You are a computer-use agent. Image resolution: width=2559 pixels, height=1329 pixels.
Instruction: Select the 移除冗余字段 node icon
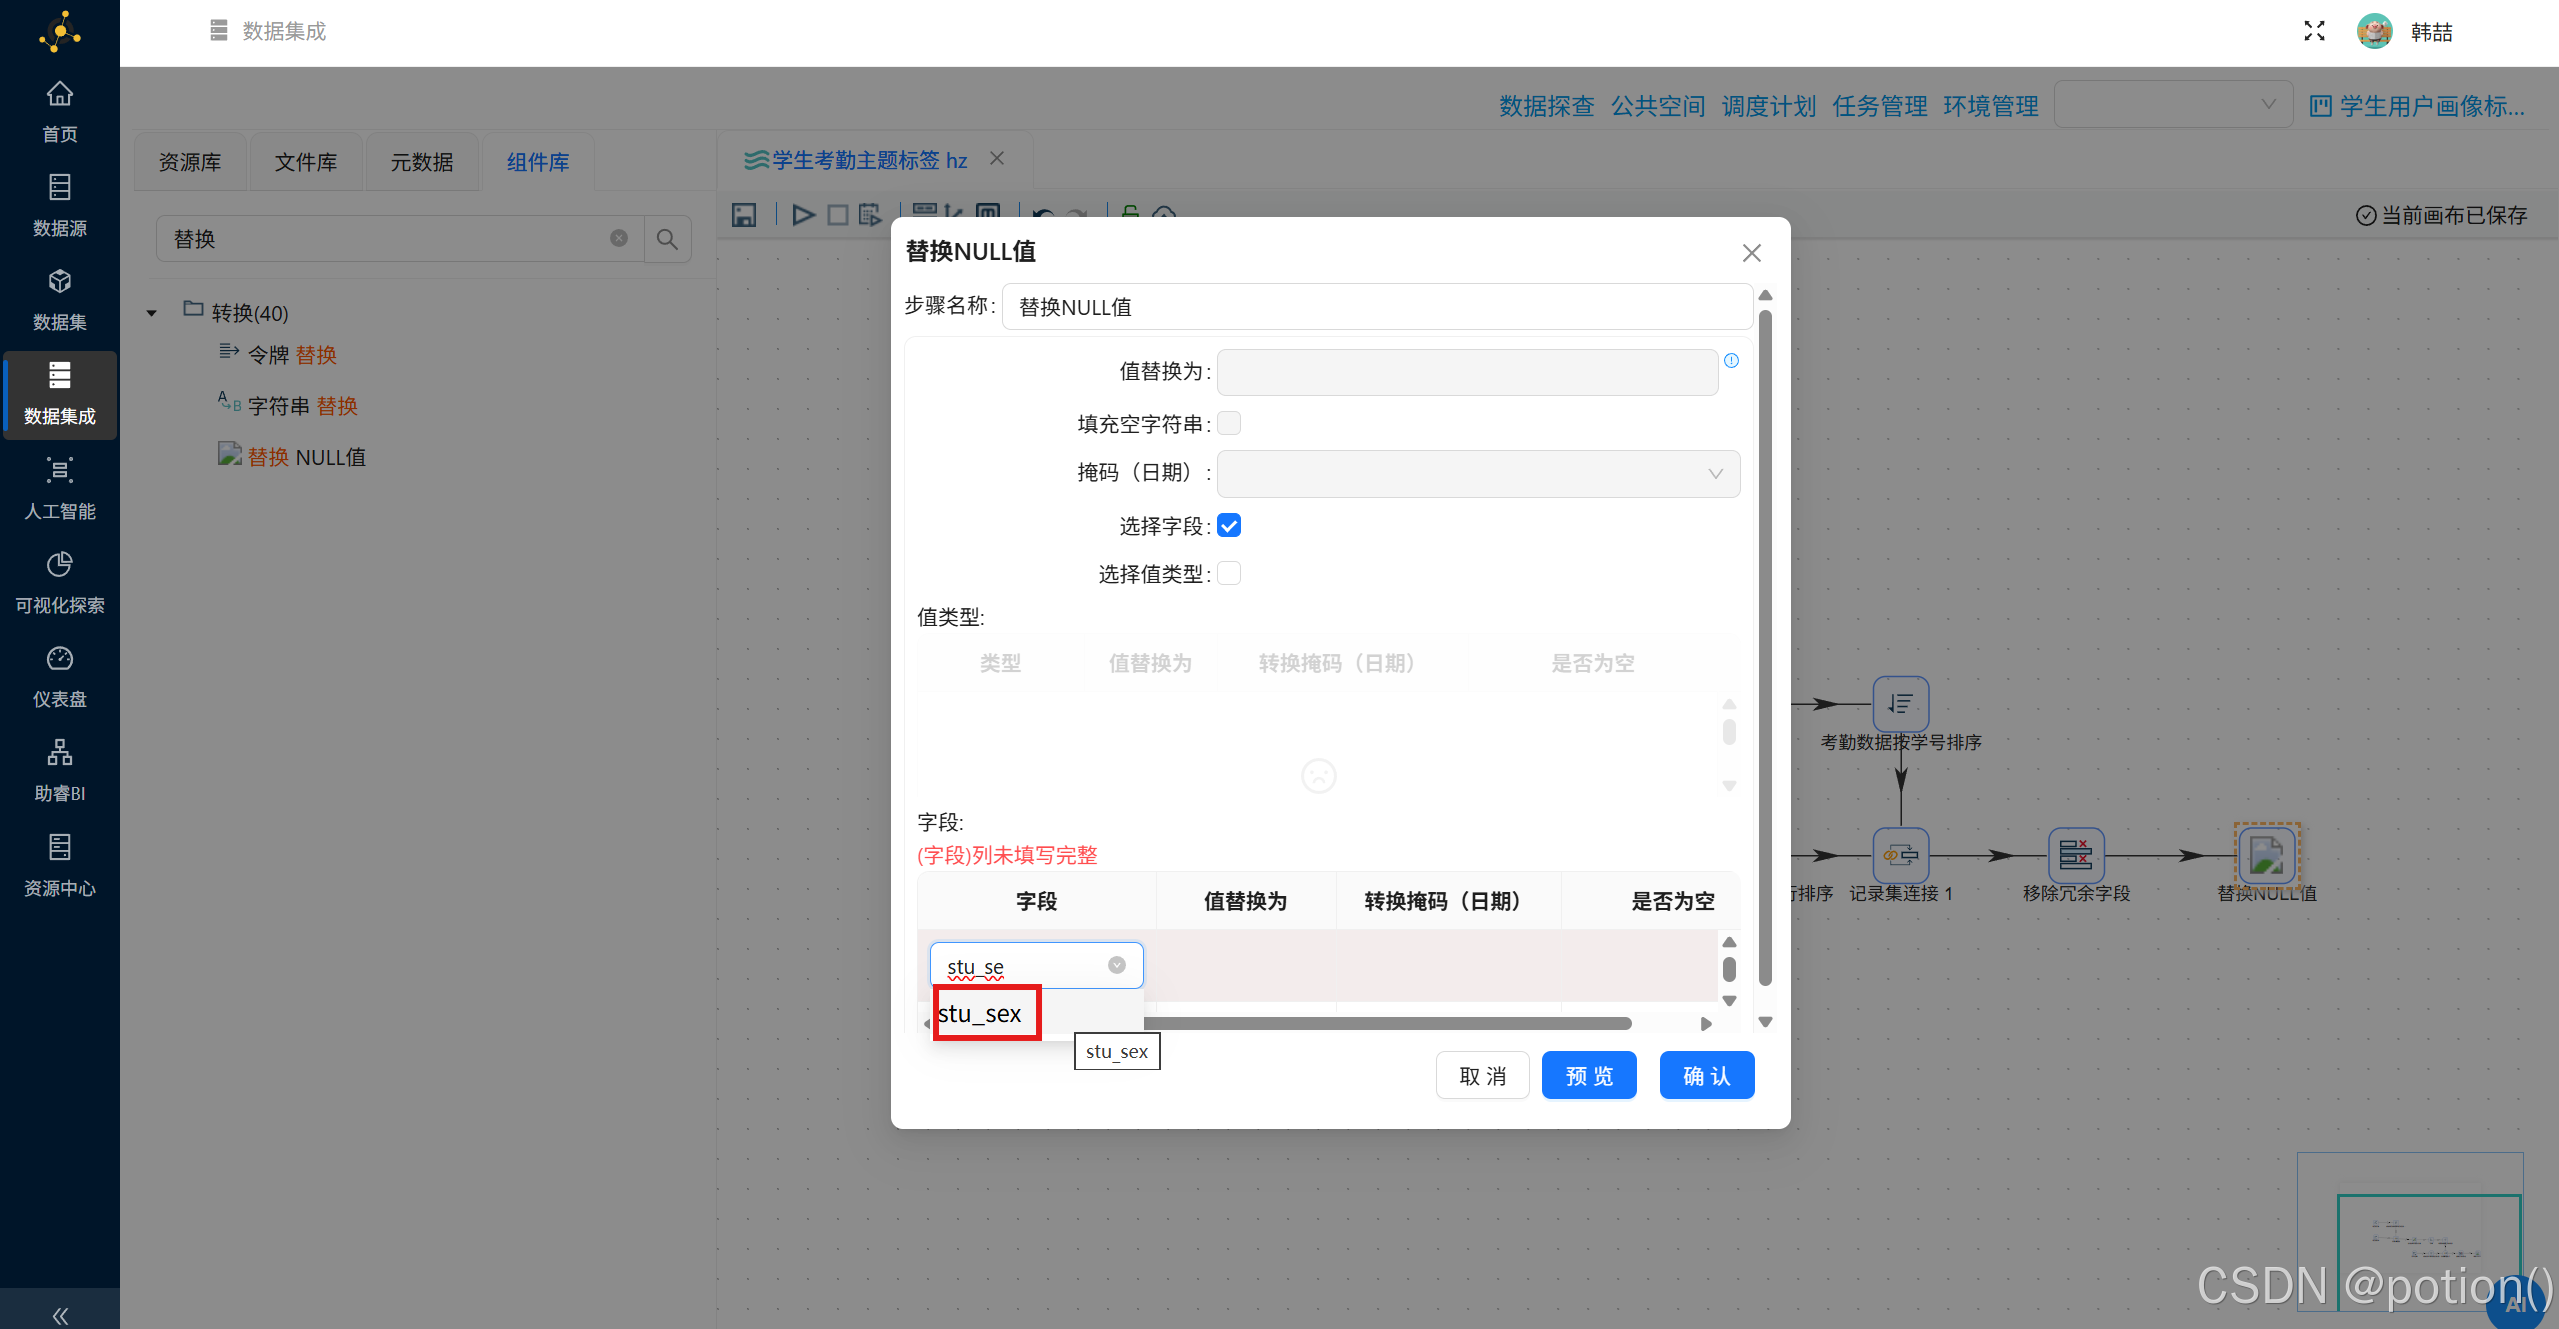point(2076,855)
